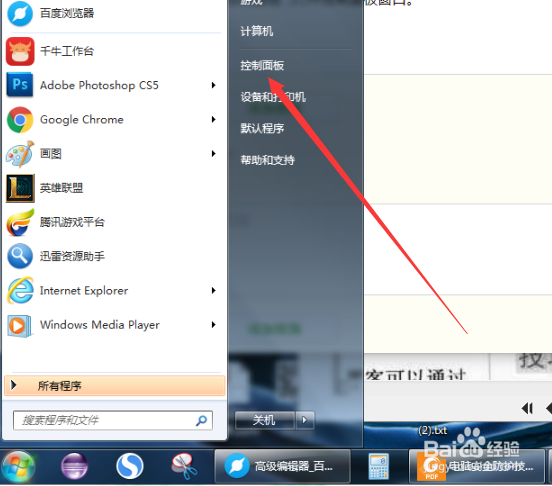This screenshot has height=486, width=552.
Task: Open the 腾讯游戏平台 icon
Action: 20,222
